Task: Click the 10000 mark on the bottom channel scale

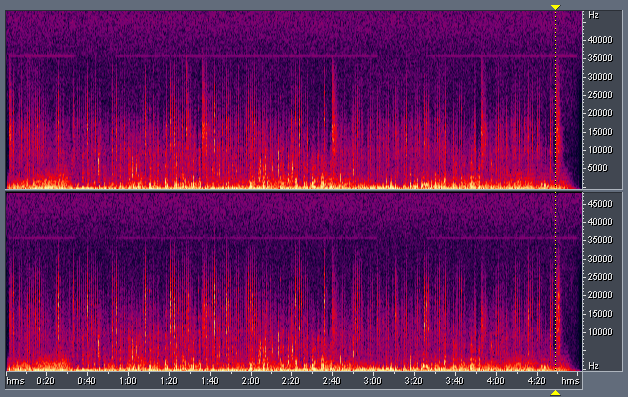Action: 600,332
